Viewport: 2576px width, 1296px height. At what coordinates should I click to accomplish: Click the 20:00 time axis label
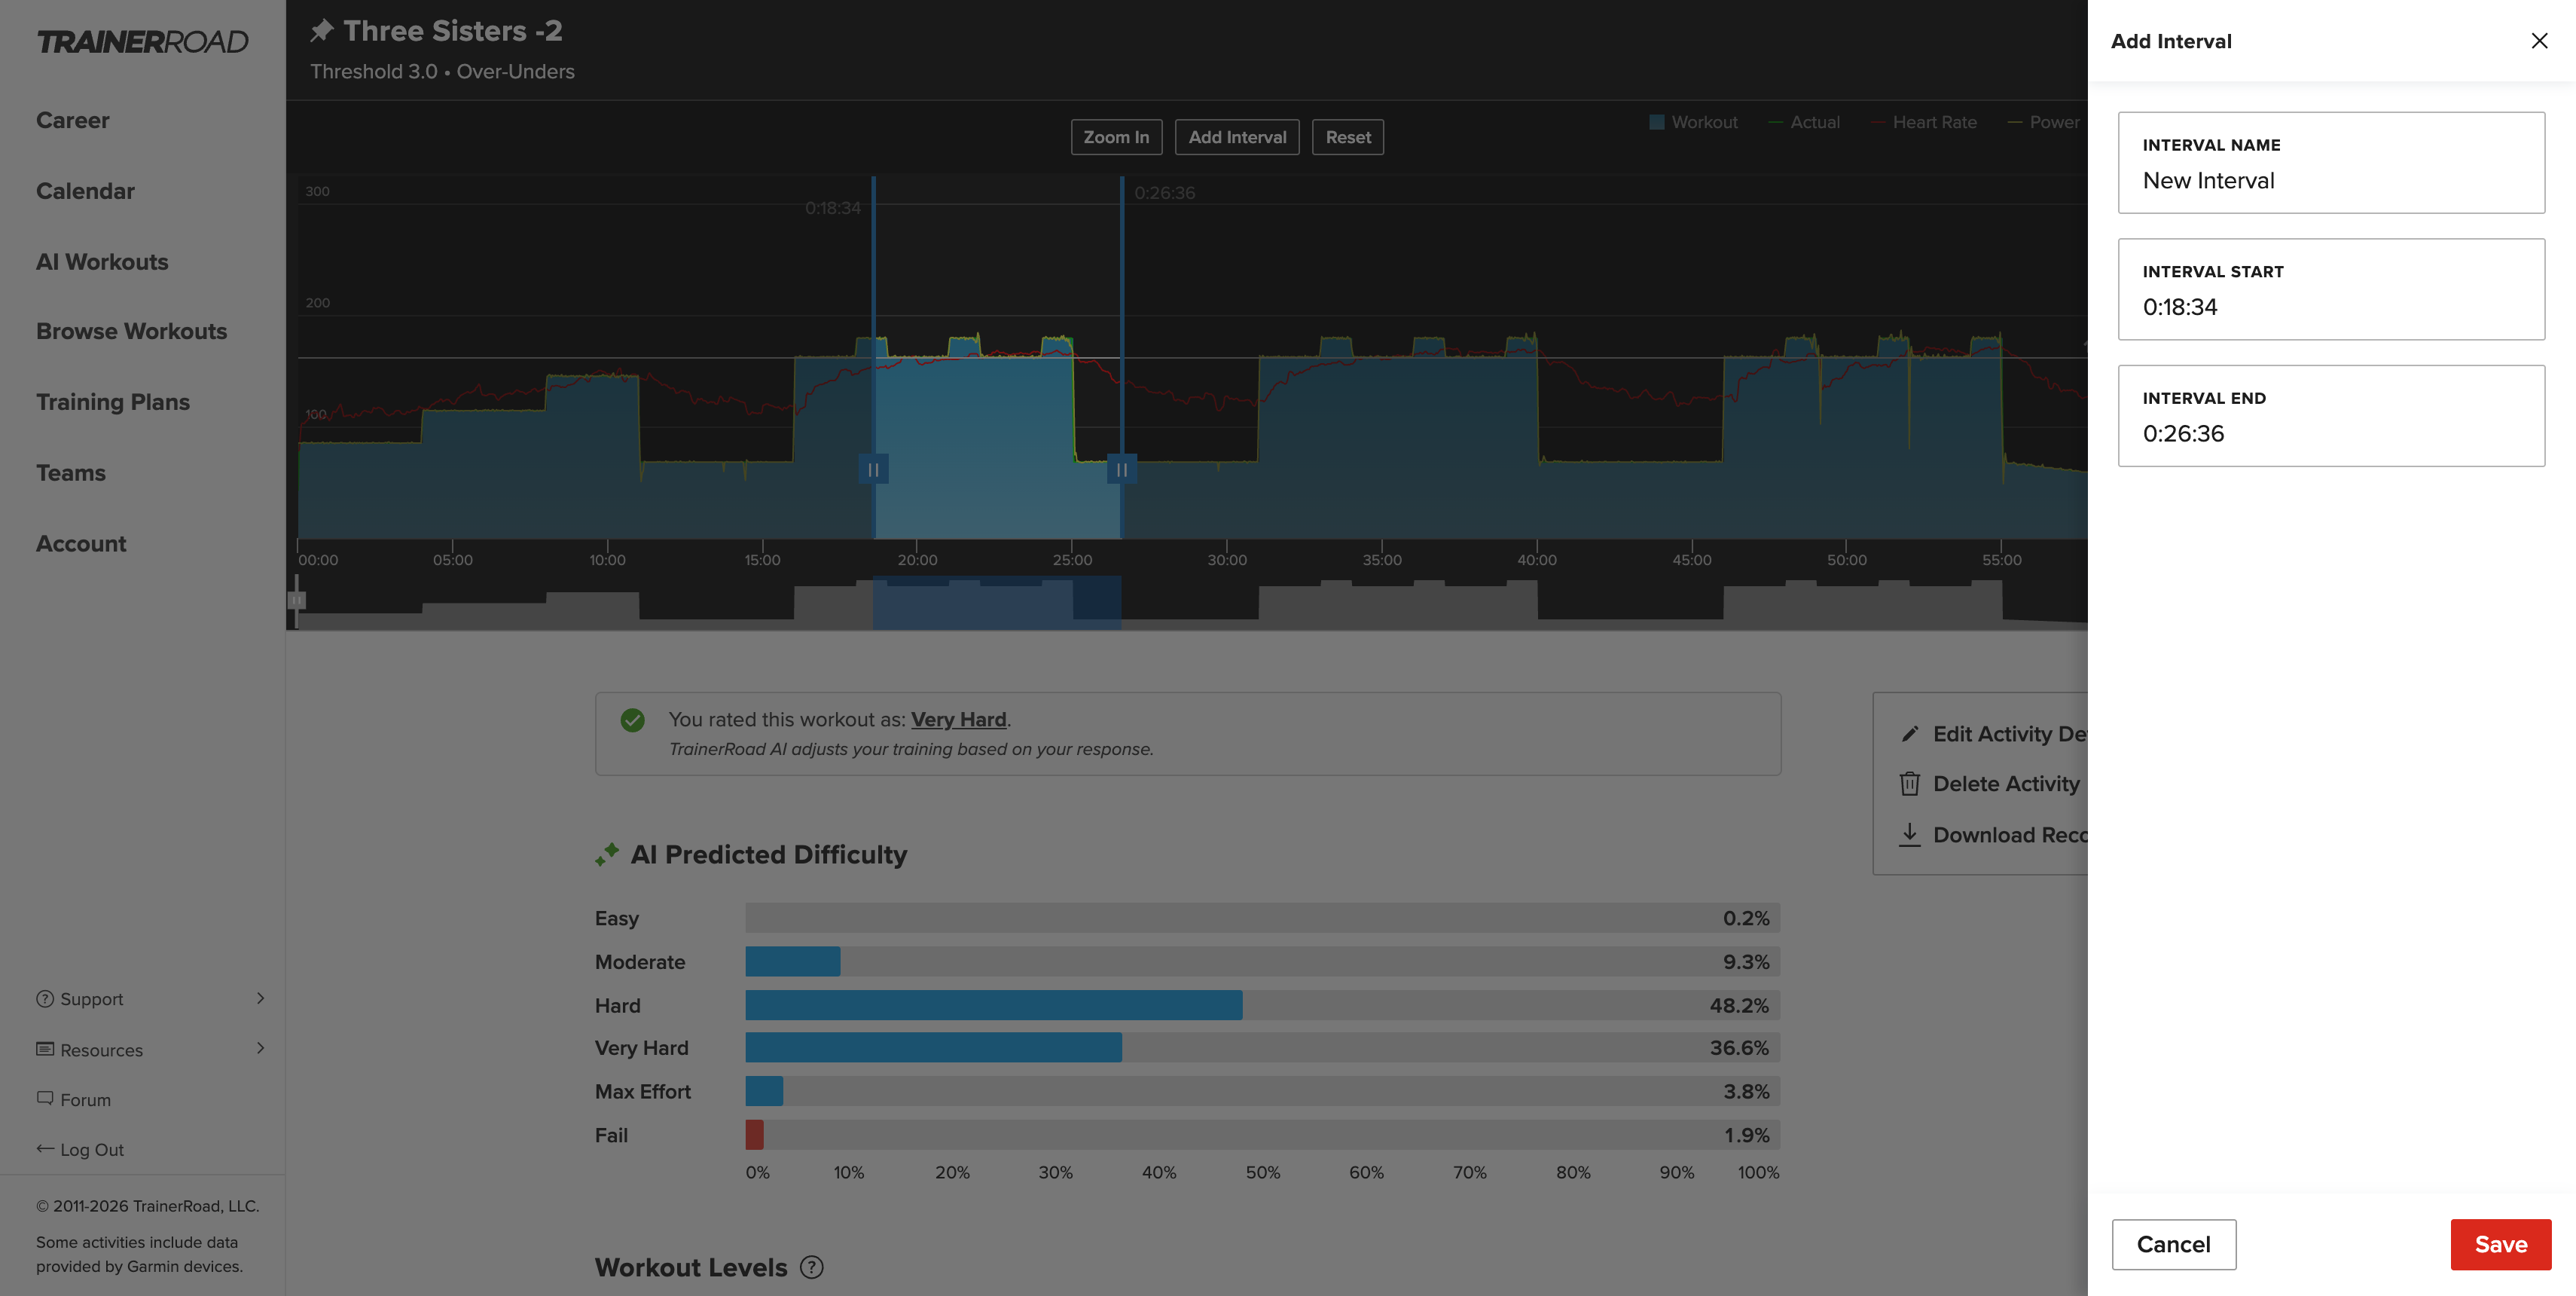917,560
